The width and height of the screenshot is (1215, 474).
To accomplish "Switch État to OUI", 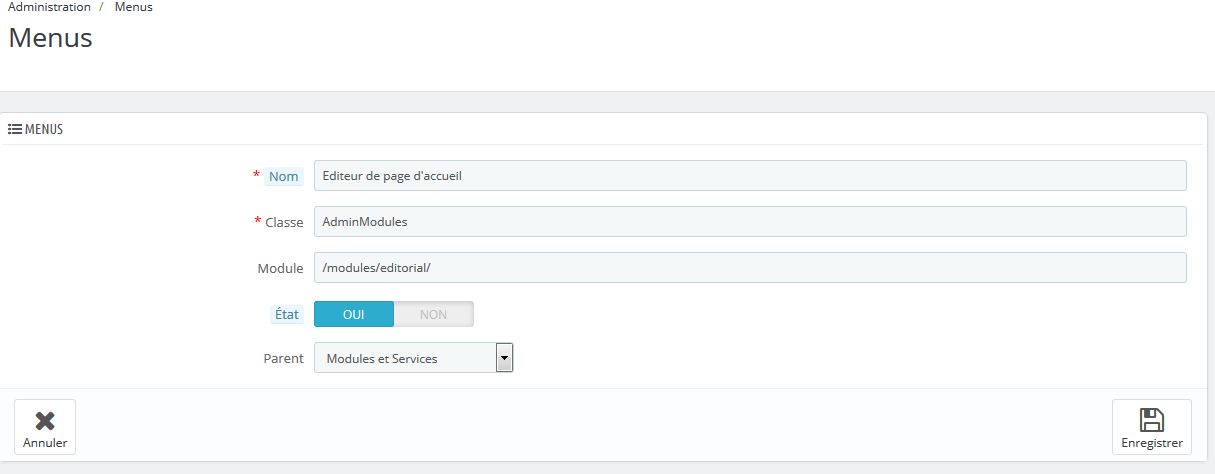I will pos(354,314).
